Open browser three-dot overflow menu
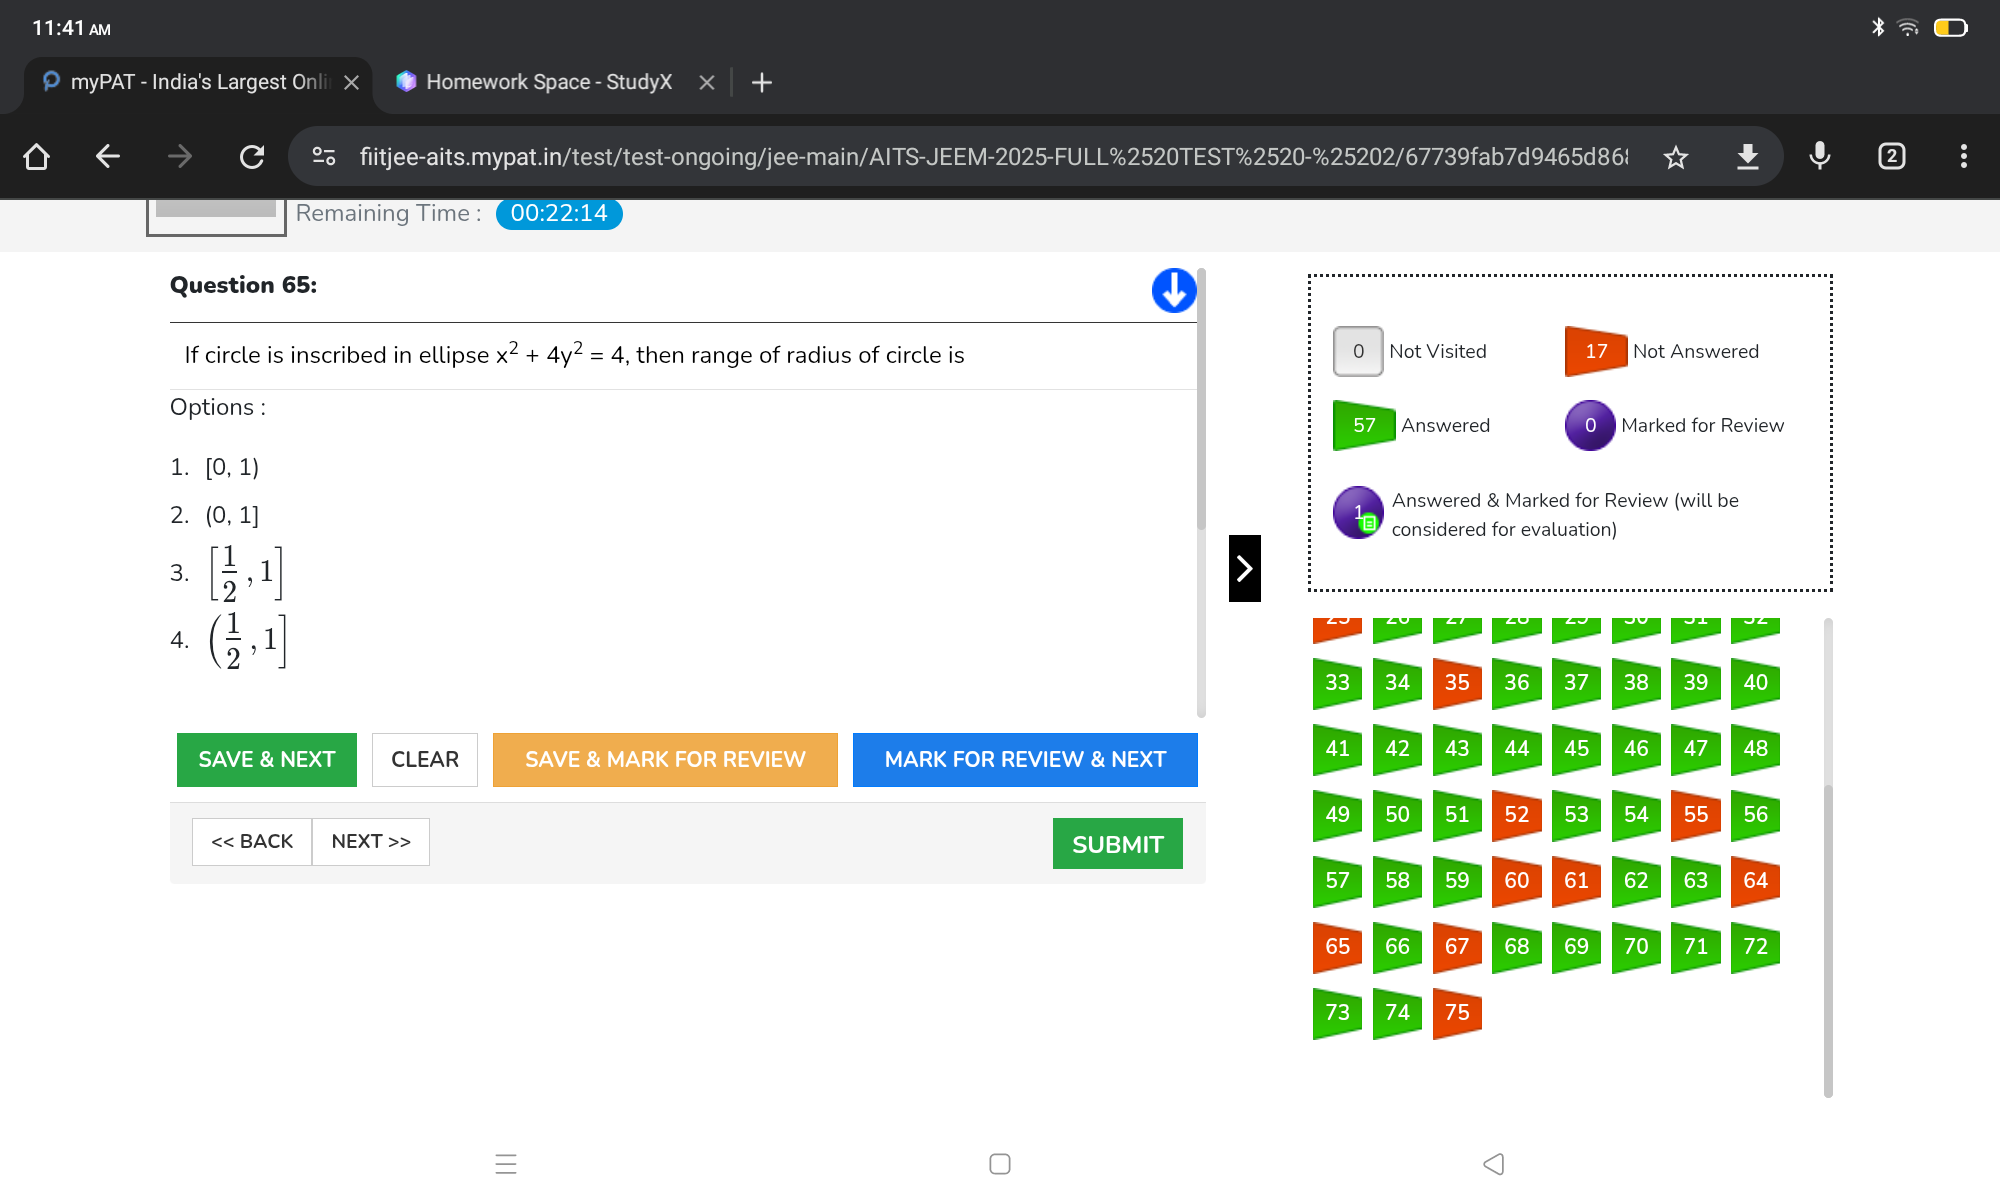 coord(1964,156)
